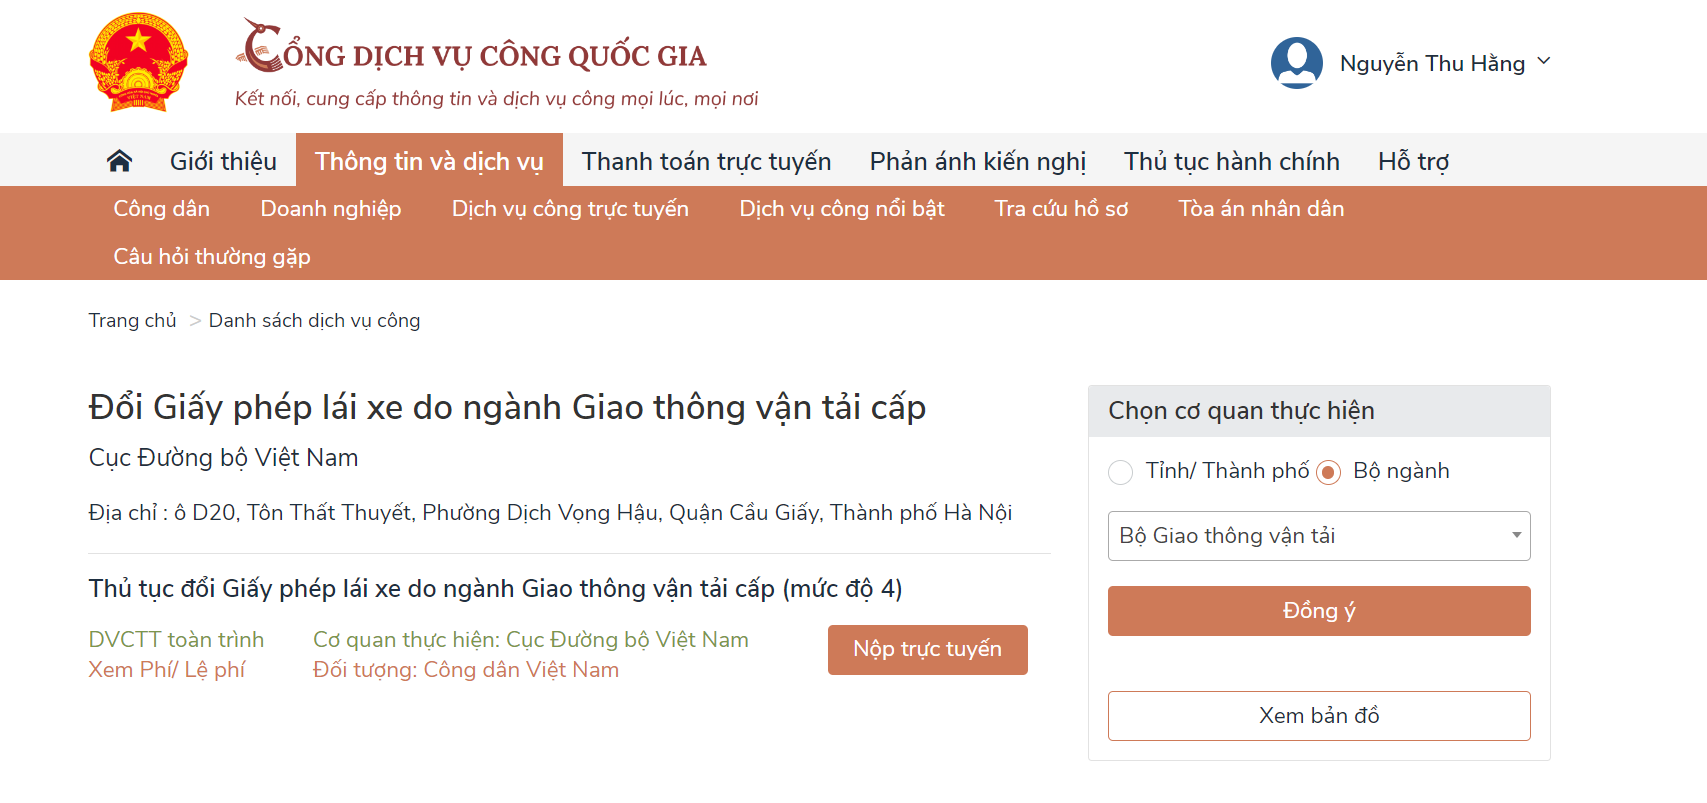The width and height of the screenshot is (1707, 803).
Task: Open the Thủ tục hành chính menu
Action: point(1231,161)
